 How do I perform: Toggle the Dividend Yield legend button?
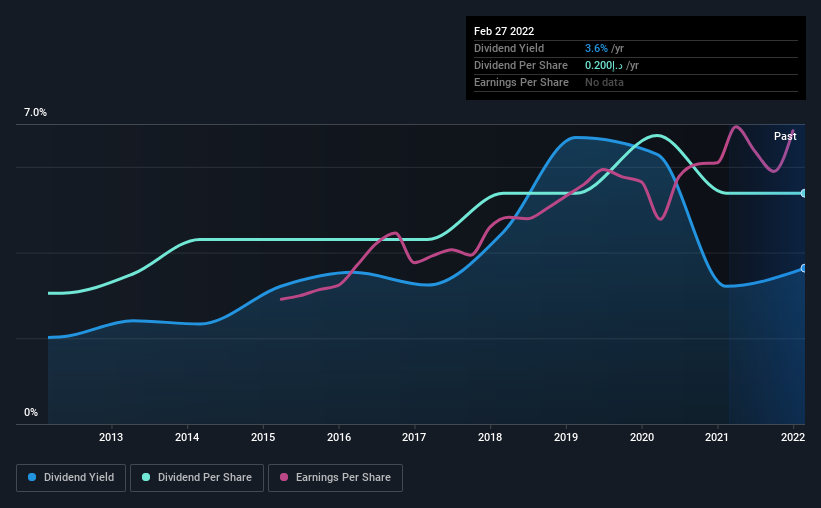[71, 478]
